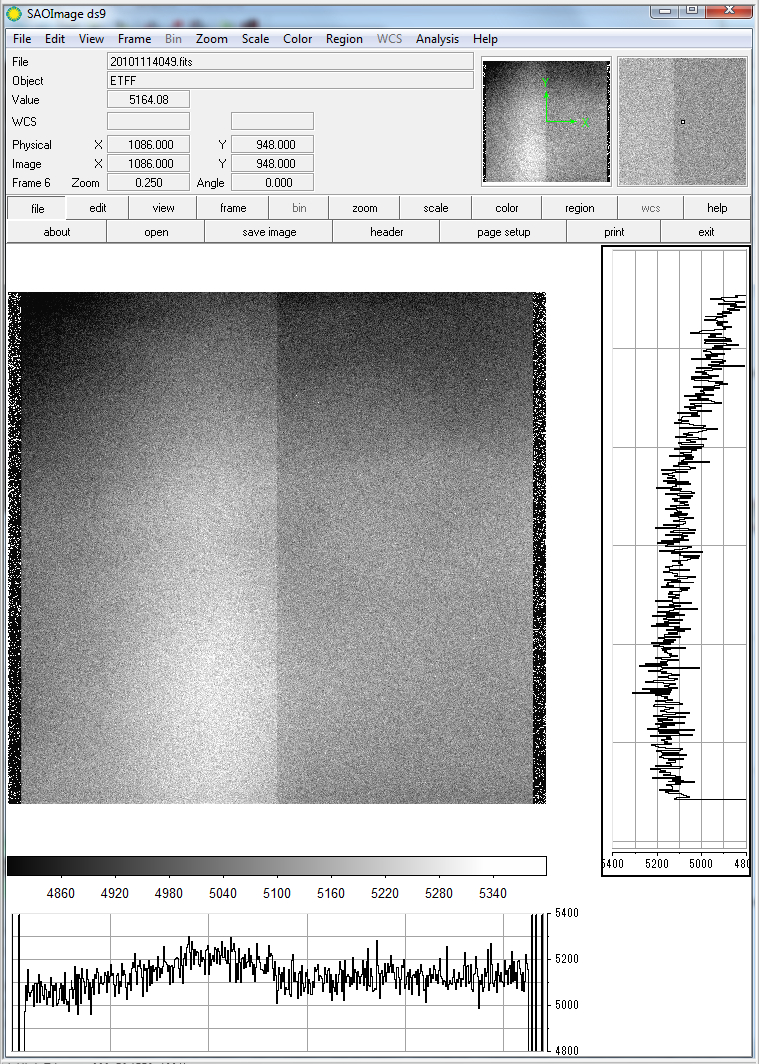The image size is (759, 1064).
Task: Open the Zoom menu
Action: [x=212, y=39]
